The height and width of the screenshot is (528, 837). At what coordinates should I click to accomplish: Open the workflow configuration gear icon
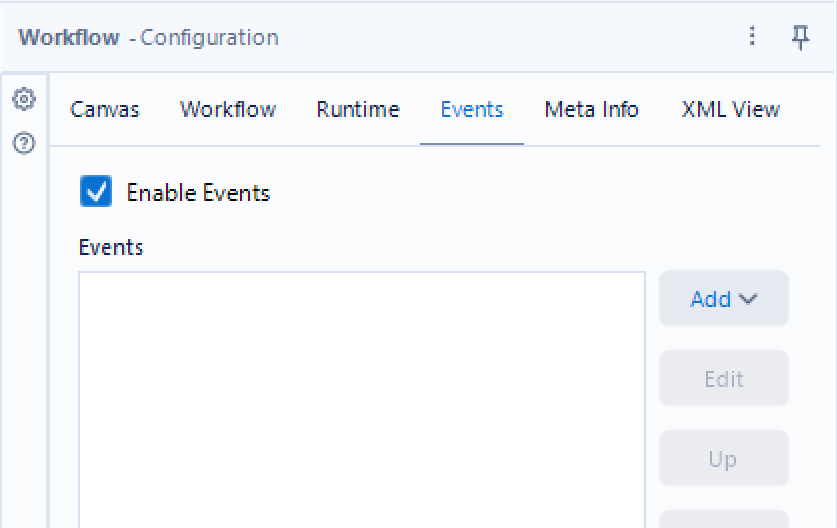pyautogui.click(x=24, y=99)
